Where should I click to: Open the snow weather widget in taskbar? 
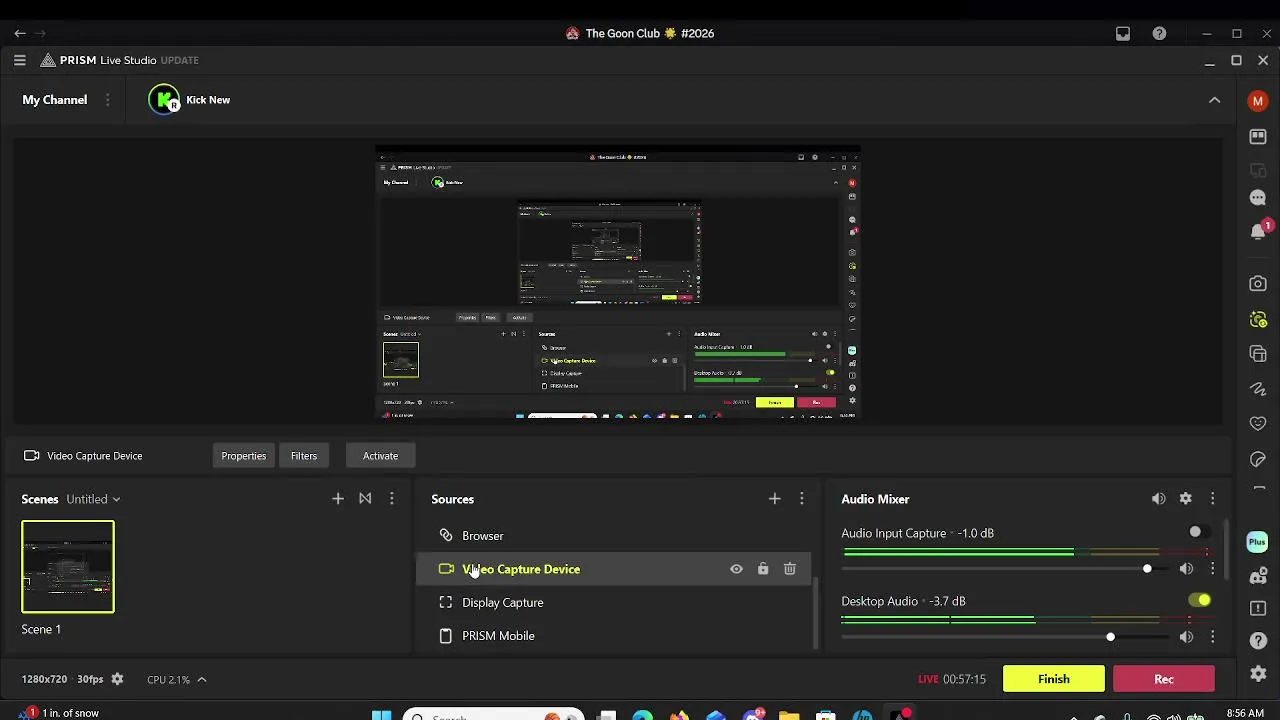tap(60, 713)
